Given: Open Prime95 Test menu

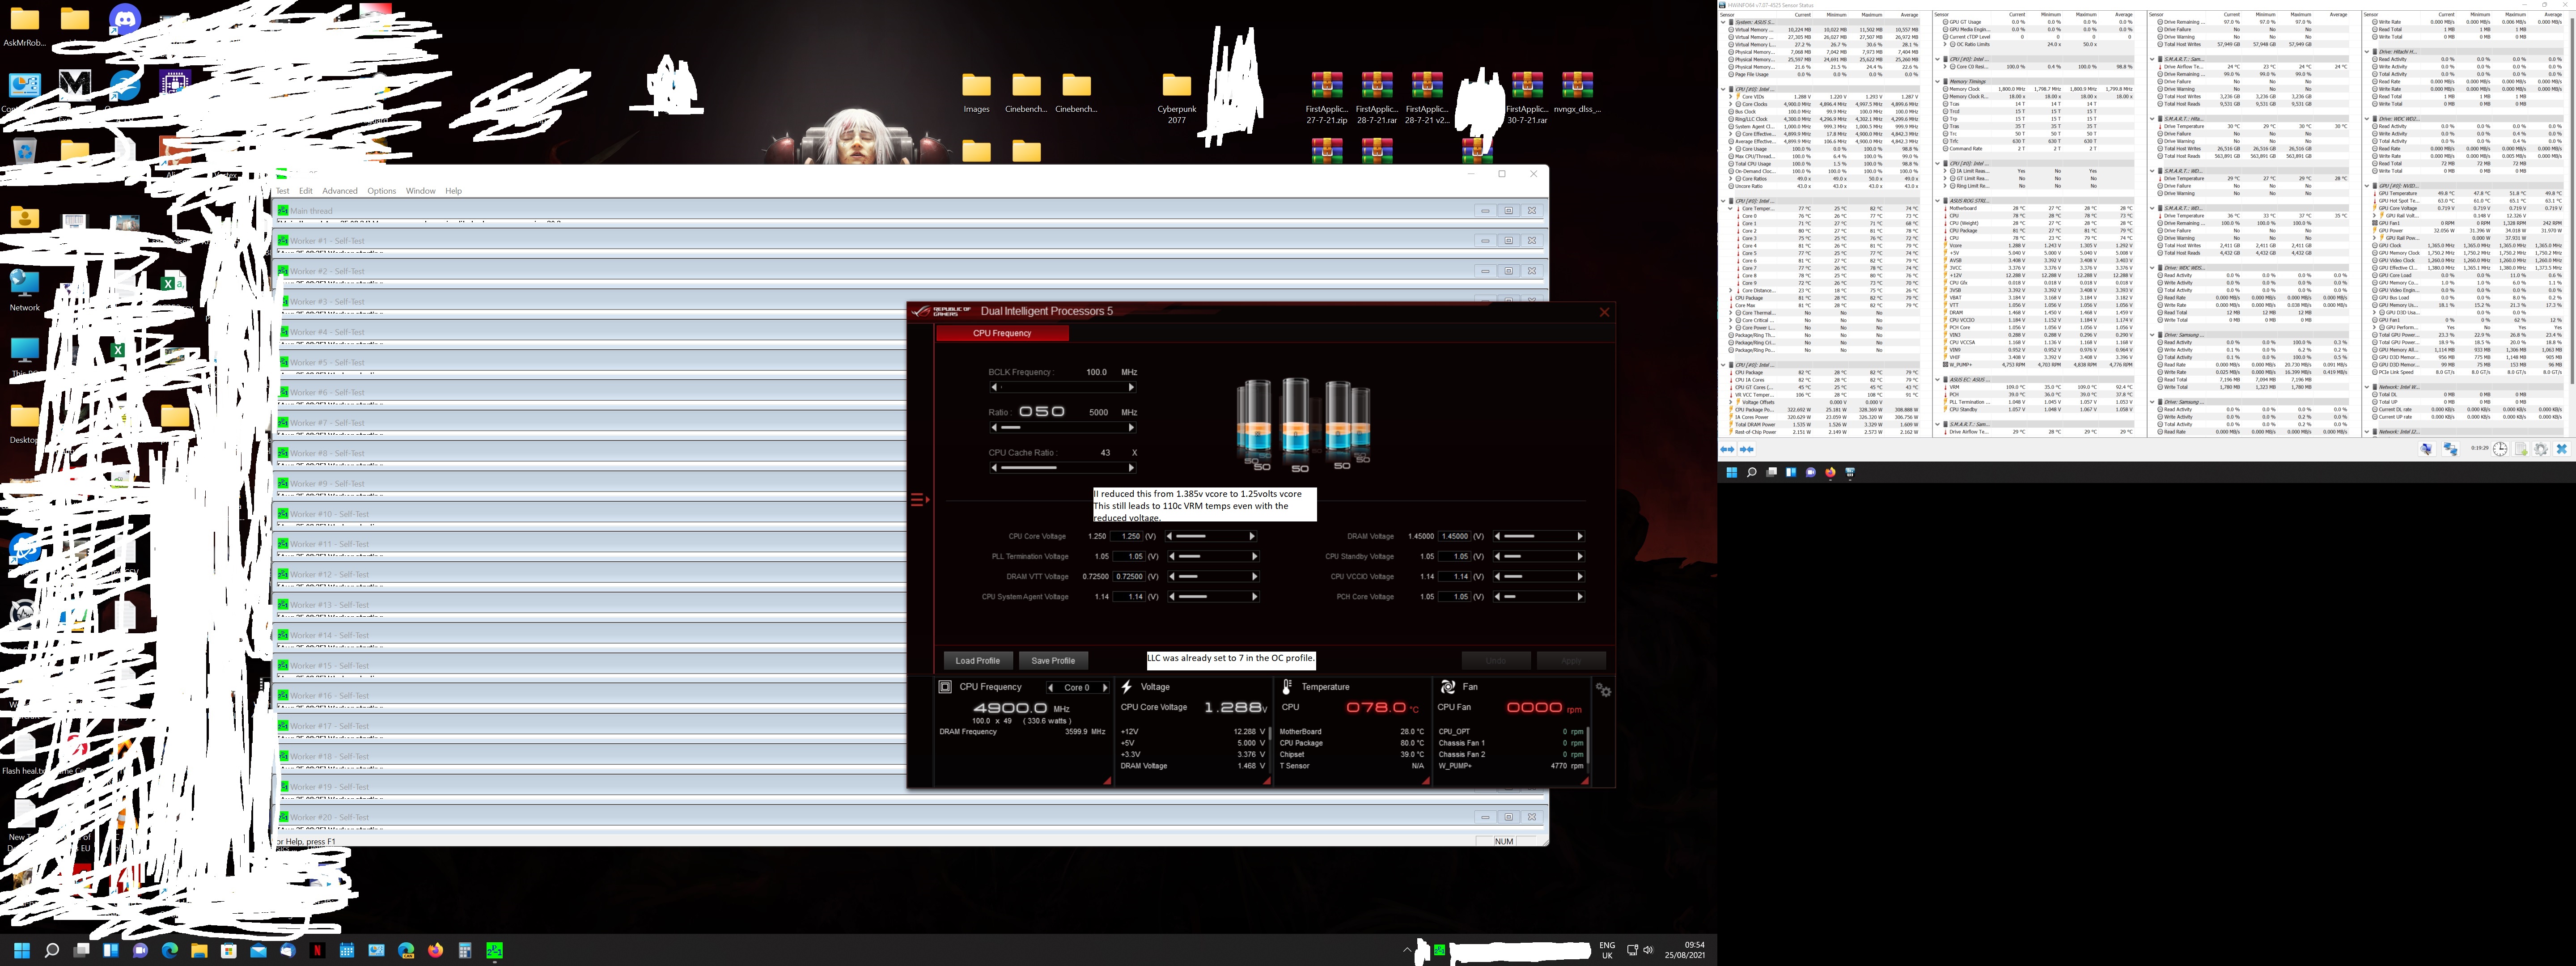Looking at the screenshot, I should tap(283, 191).
